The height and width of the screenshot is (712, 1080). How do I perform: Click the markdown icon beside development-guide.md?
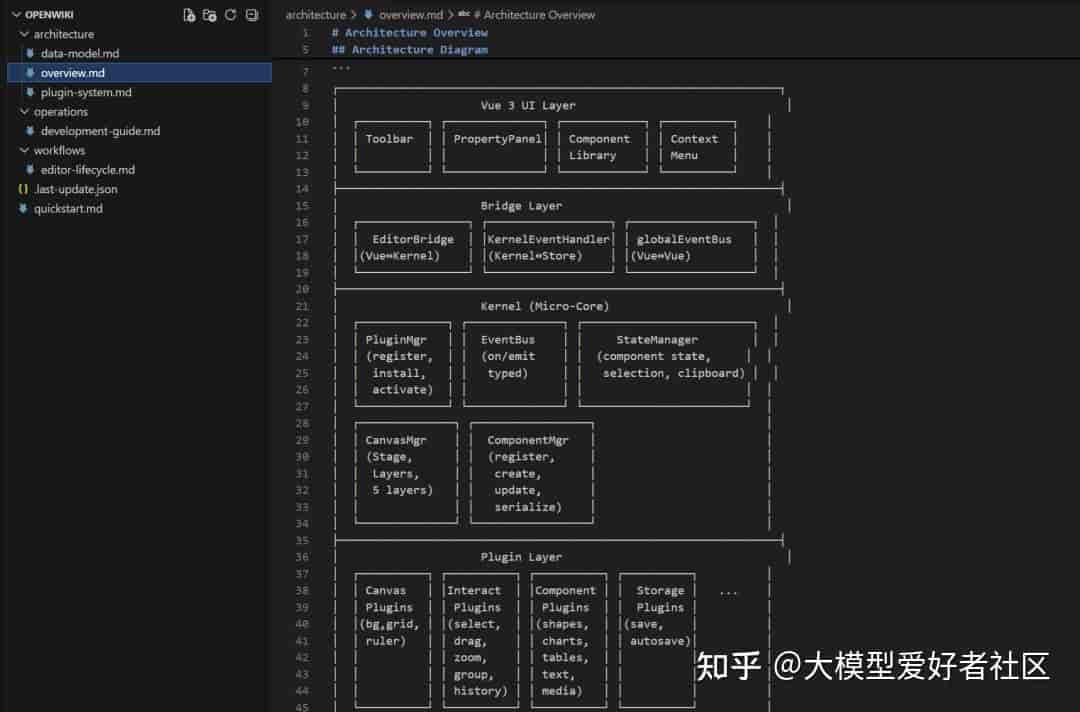click(x=30, y=130)
